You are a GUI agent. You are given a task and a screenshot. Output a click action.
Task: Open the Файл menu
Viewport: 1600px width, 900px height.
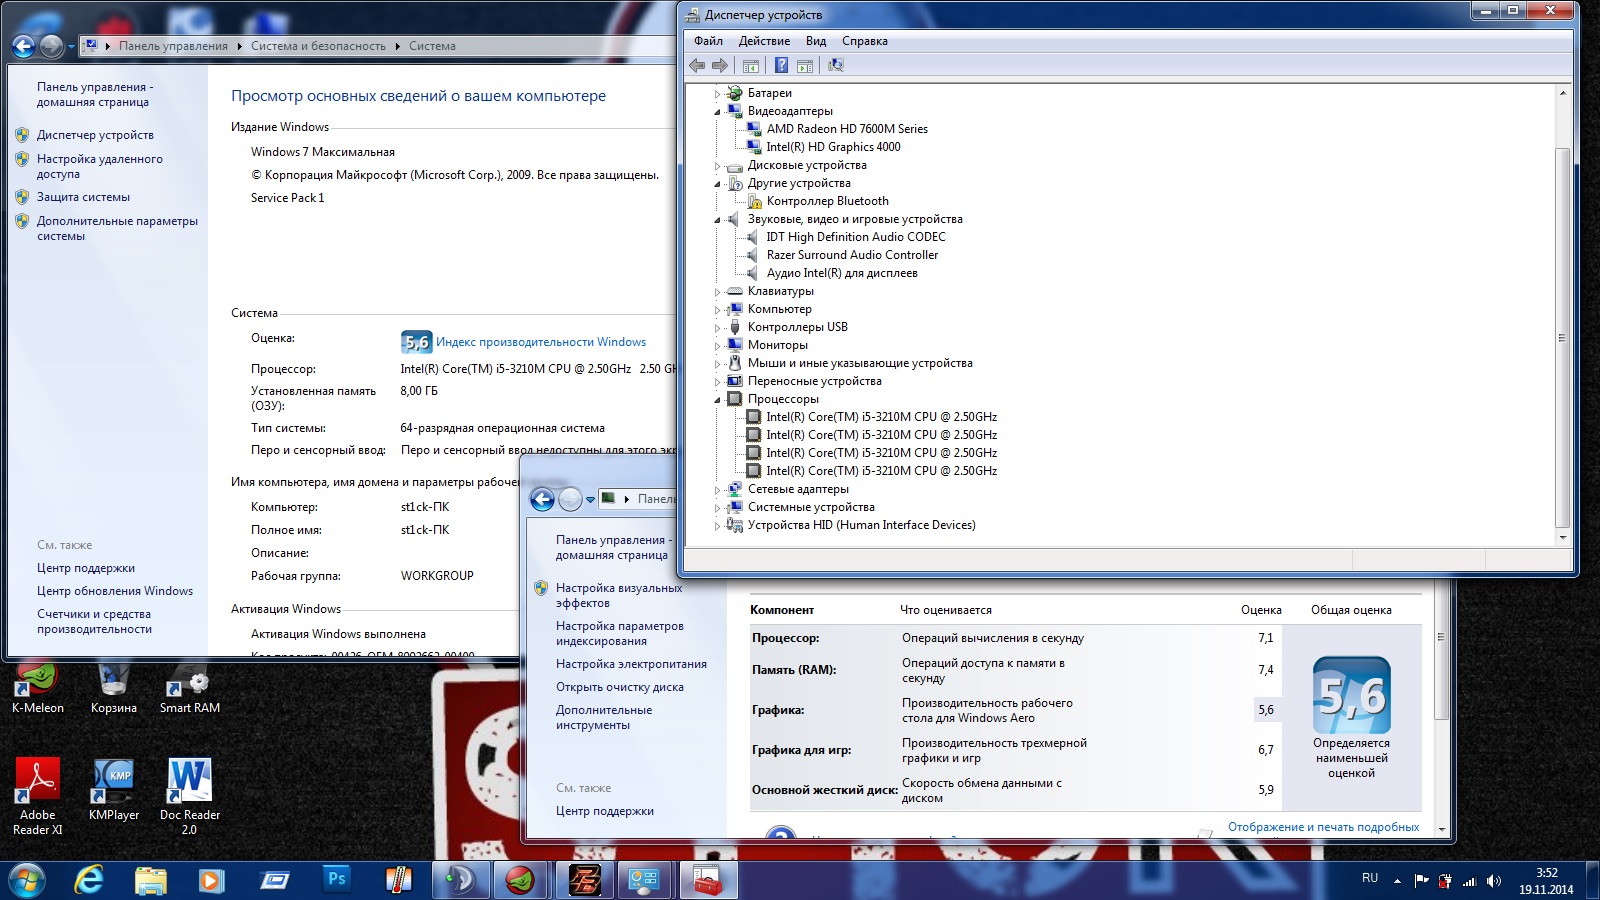click(708, 41)
